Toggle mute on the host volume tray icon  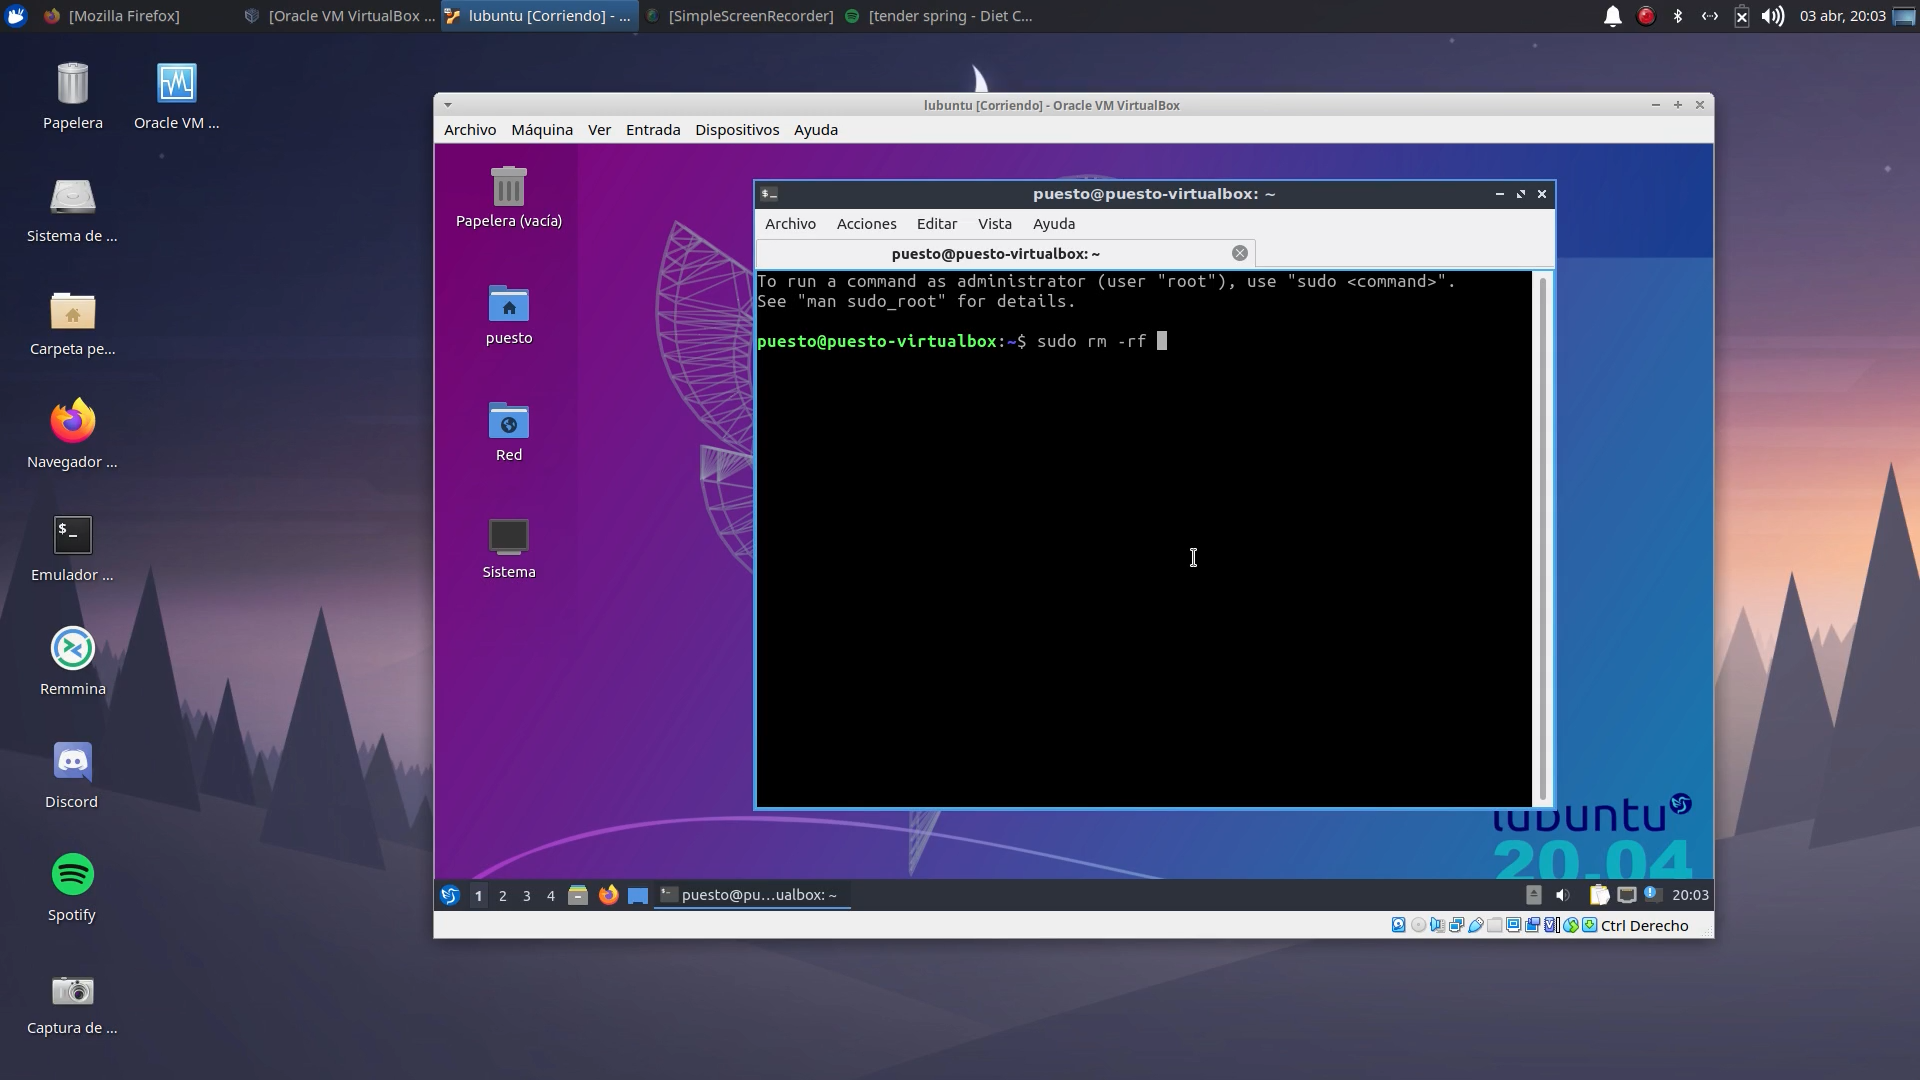1773,16
